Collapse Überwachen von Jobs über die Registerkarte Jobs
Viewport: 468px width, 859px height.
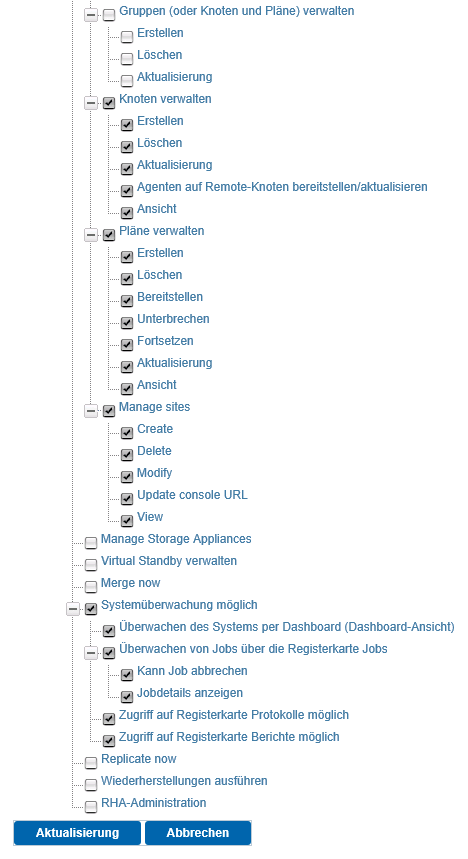[91, 652]
